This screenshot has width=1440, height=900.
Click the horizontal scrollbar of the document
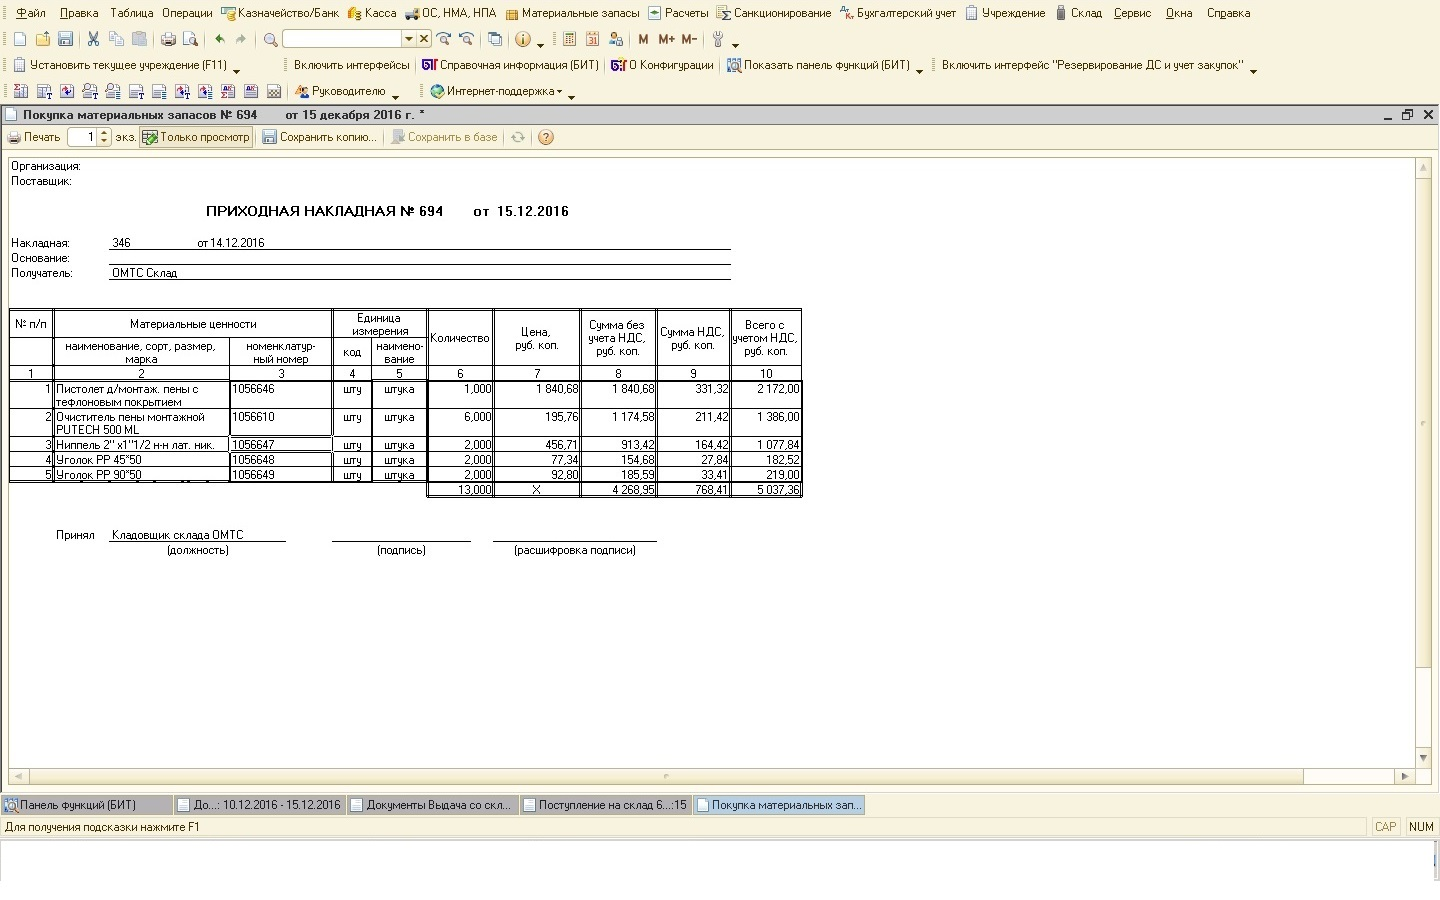point(665,776)
